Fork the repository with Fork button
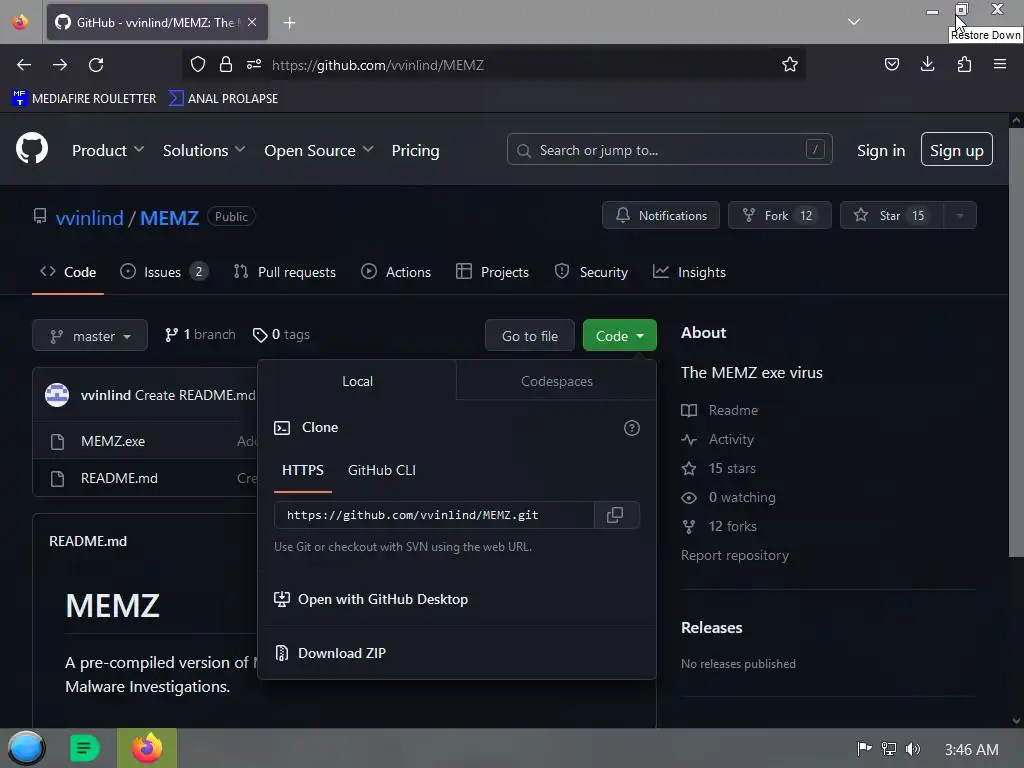This screenshot has height=768, width=1024. (x=780, y=216)
